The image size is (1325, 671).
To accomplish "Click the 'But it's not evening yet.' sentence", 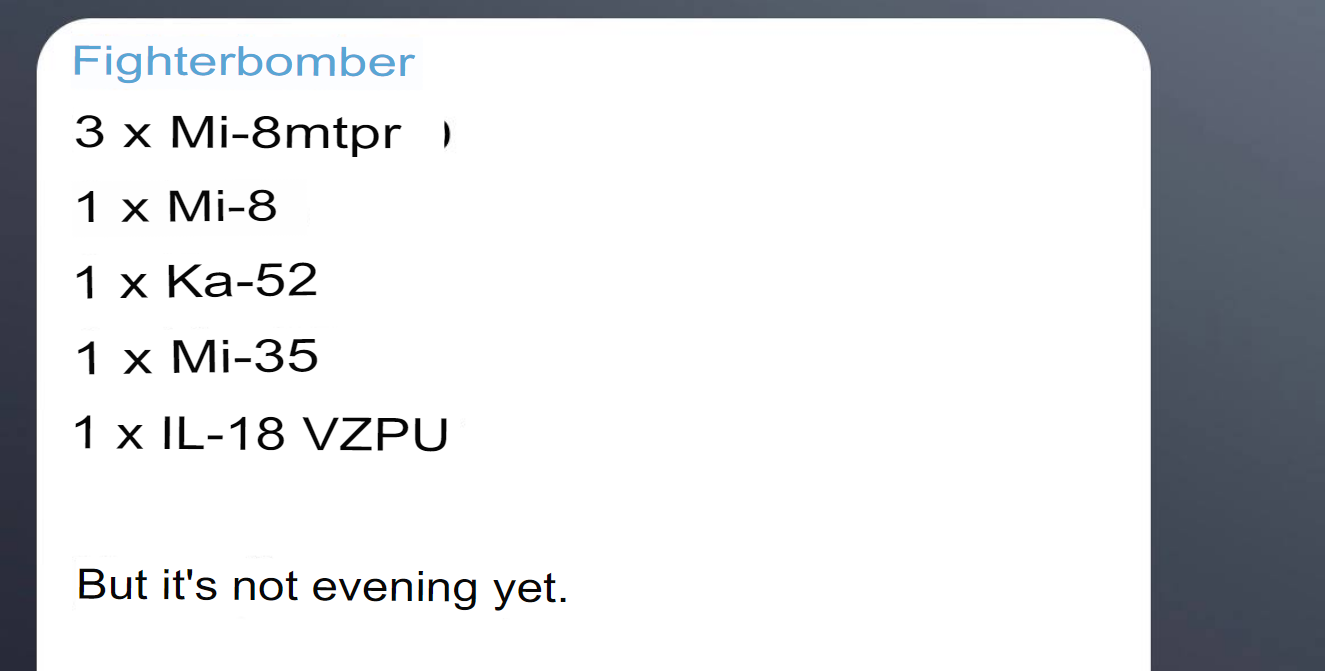I will point(322,586).
